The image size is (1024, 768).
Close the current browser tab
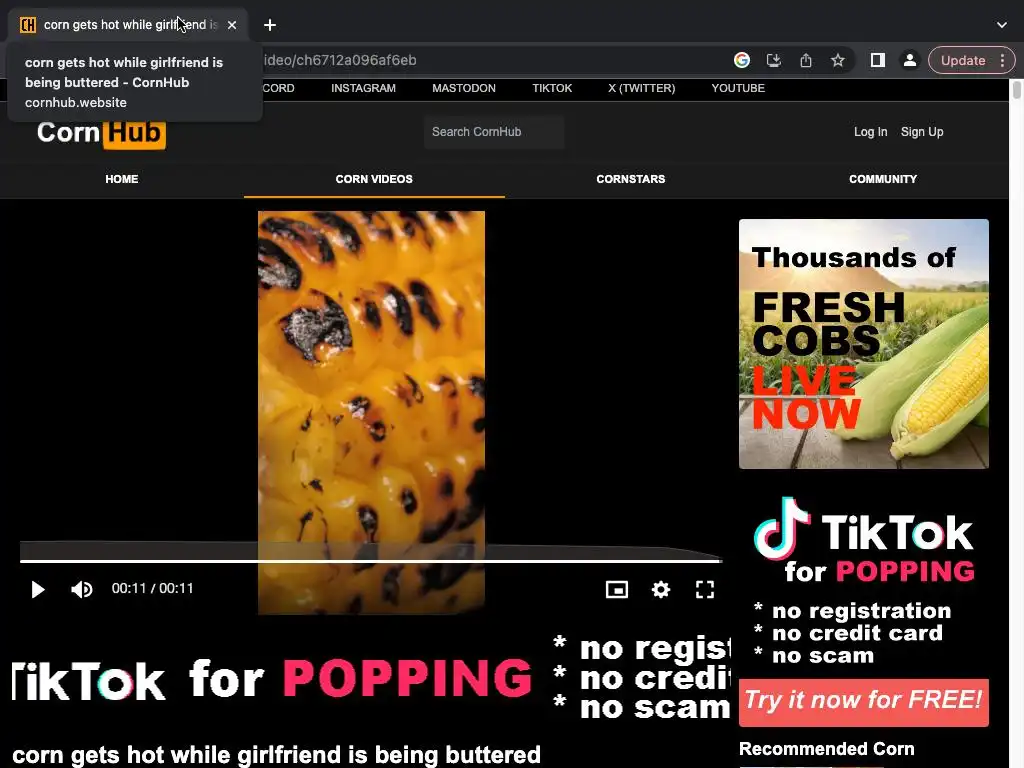click(x=232, y=25)
